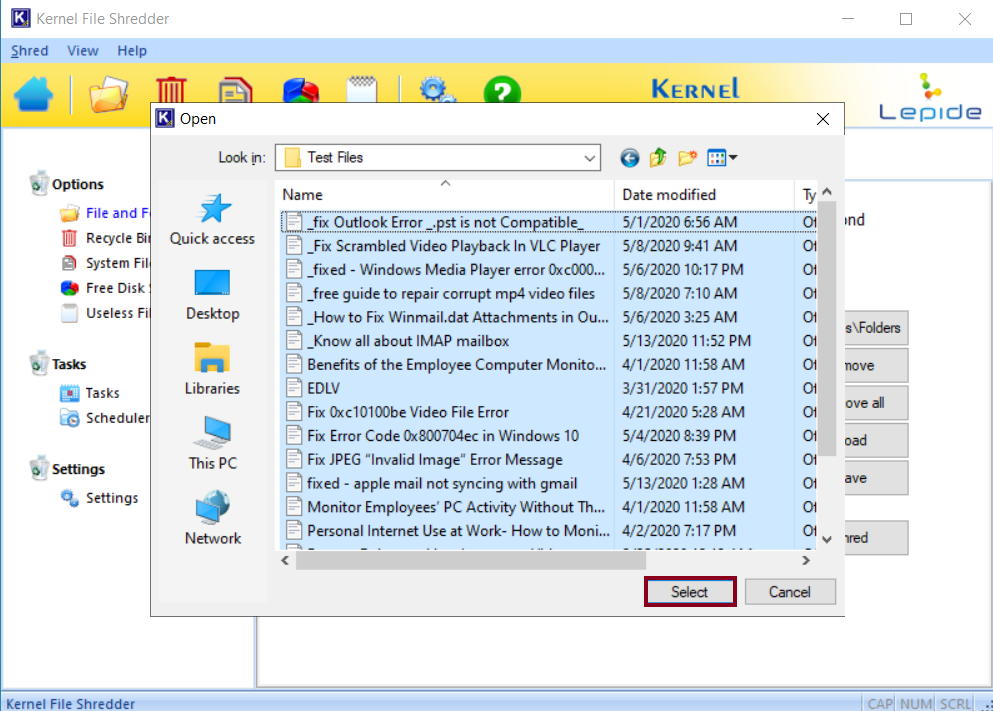993x711 pixels.
Task: Click Free Disk Space option in sidebar
Action: (x=106, y=288)
